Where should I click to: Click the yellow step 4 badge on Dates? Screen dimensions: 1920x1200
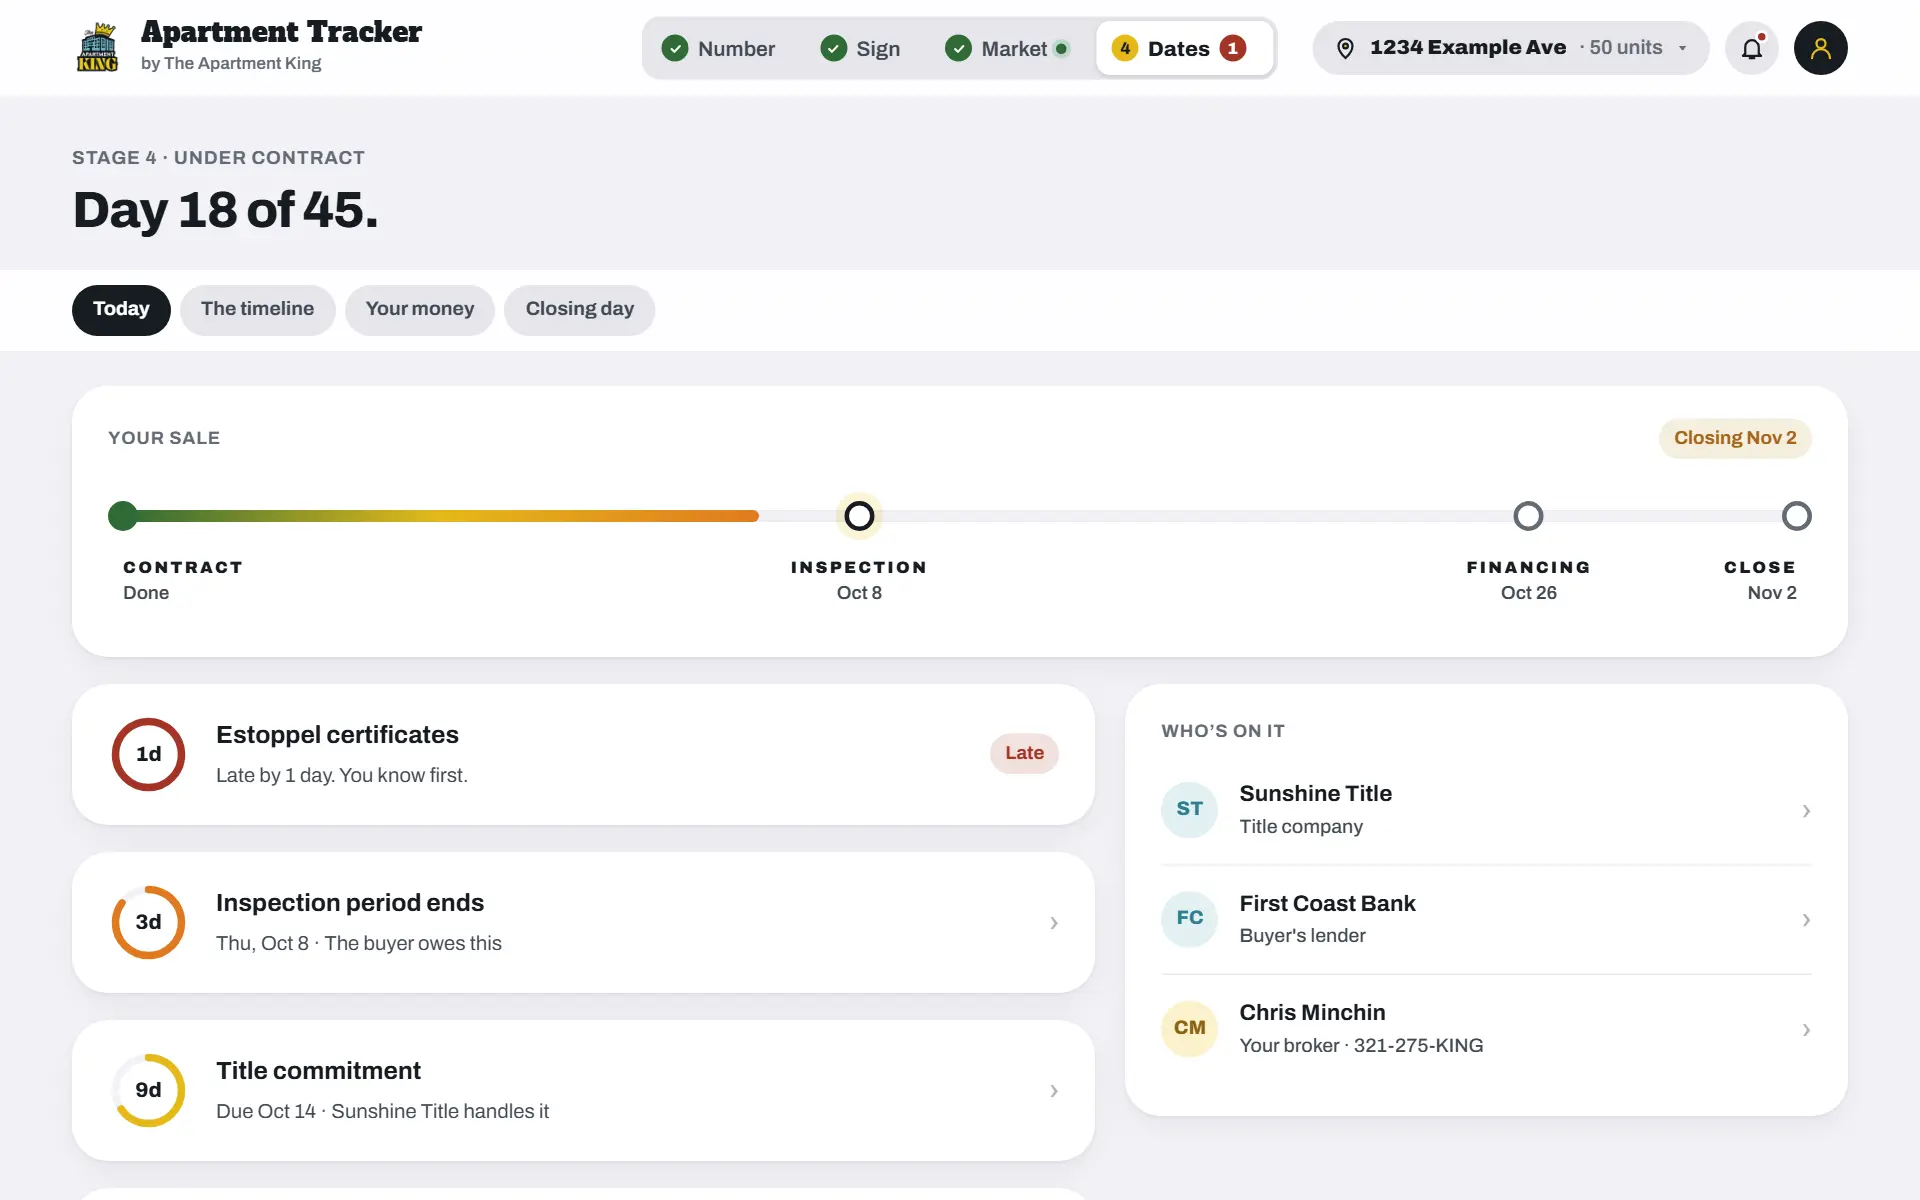[1125, 48]
